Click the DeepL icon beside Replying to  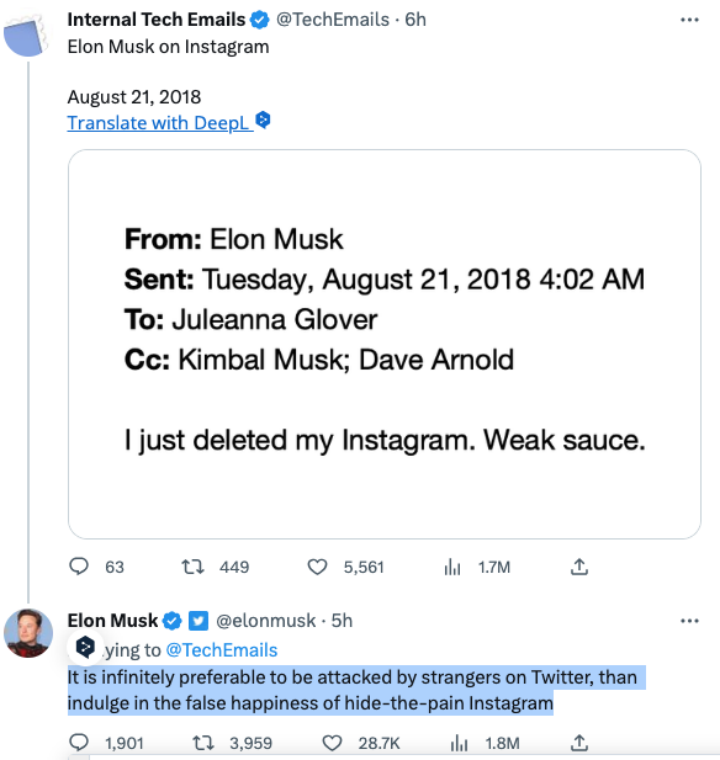[x=86, y=648]
